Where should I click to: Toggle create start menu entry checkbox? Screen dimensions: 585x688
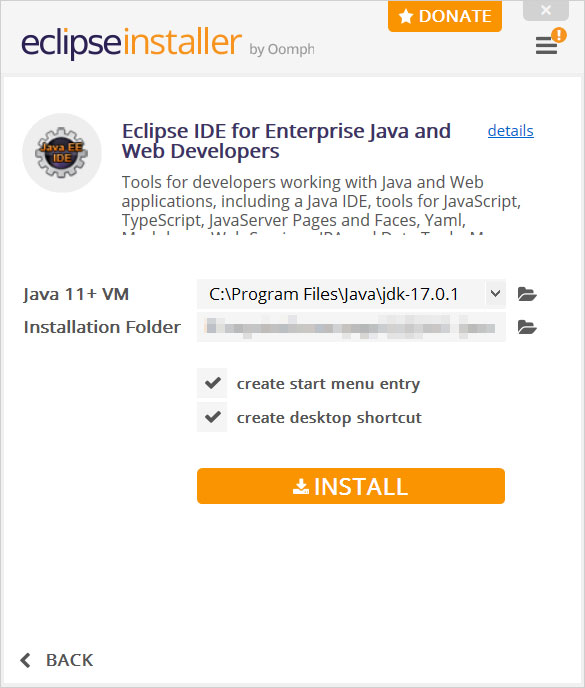click(x=212, y=383)
